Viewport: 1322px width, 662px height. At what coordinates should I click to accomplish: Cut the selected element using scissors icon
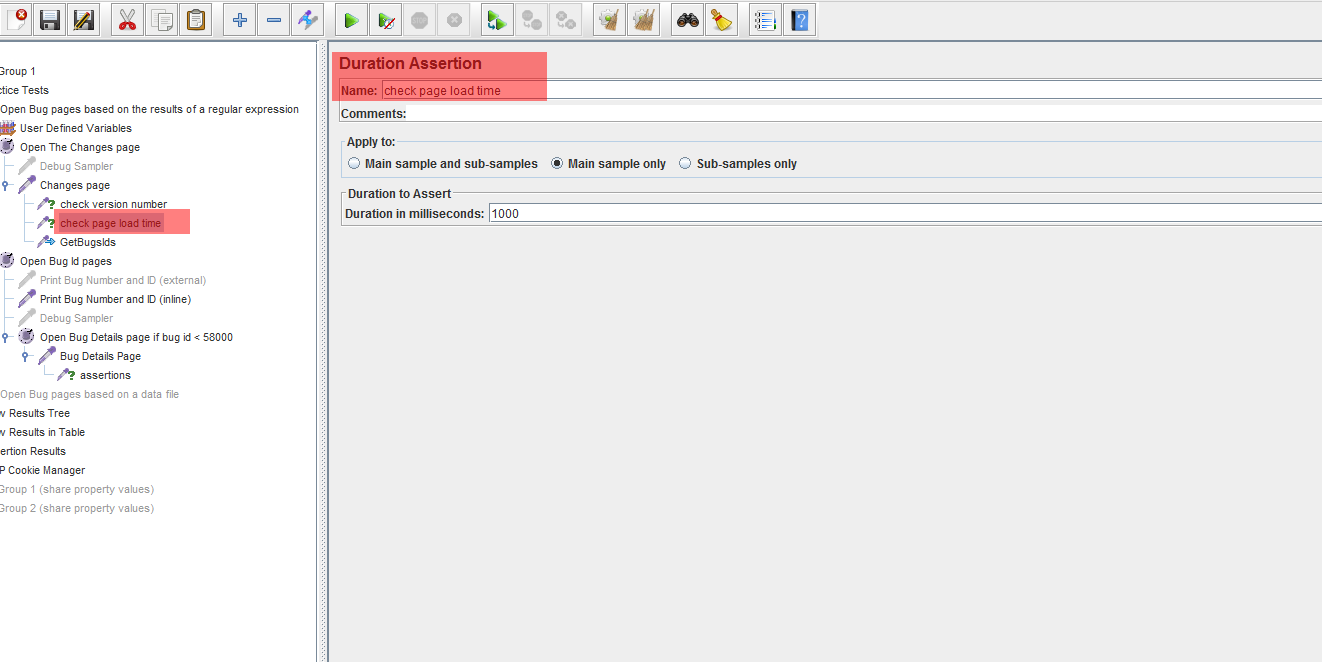(x=125, y=19)
